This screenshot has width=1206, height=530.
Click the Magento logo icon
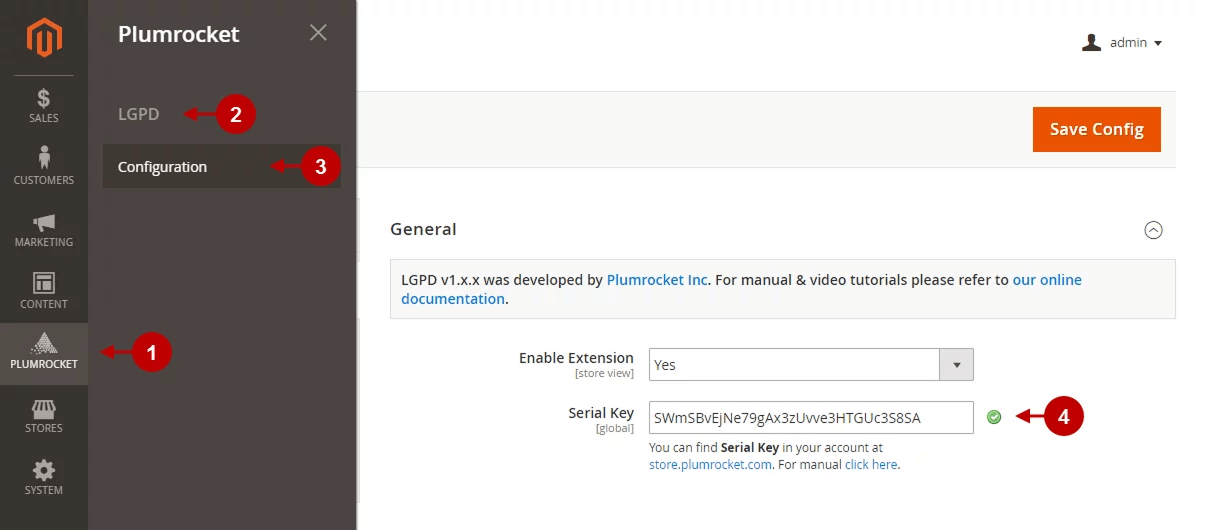pos(44,38)
